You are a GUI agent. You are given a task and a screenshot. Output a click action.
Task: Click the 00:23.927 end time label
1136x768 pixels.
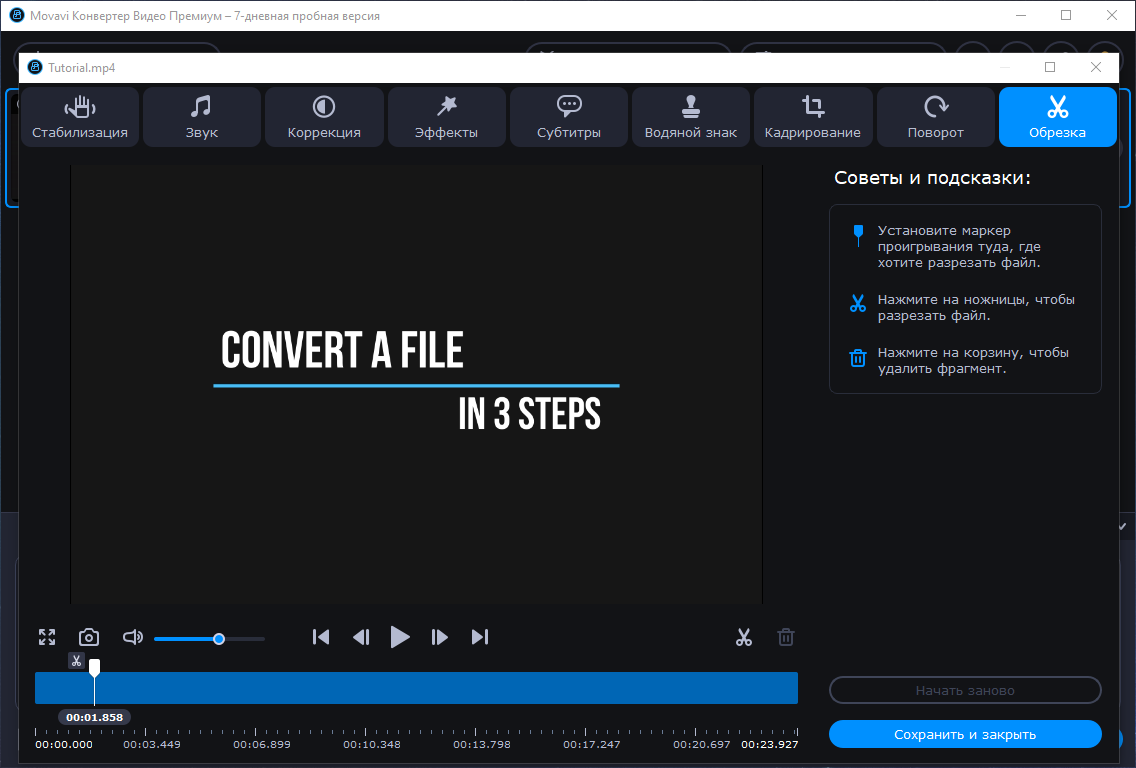[x=769, y=744]
